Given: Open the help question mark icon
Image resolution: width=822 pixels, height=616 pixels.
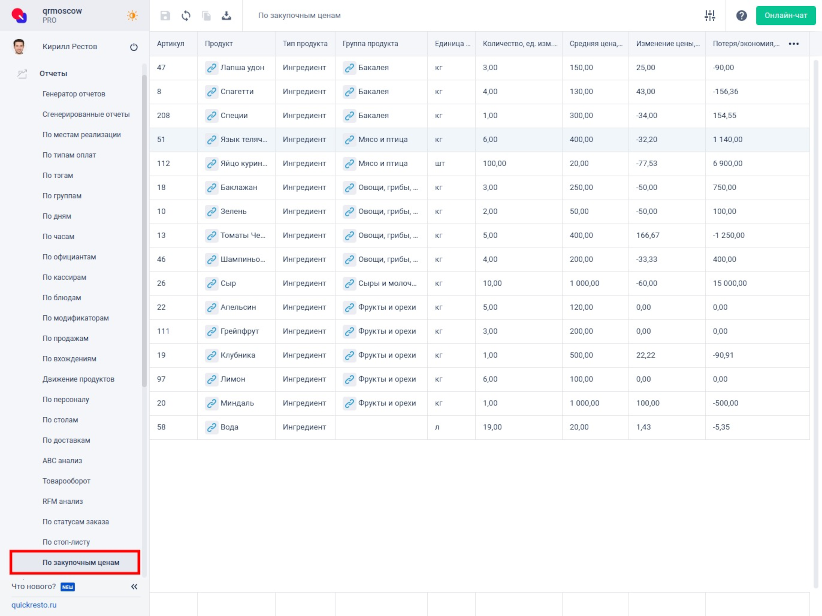Looking at the screenshot, I should click(x=741, y=16).
